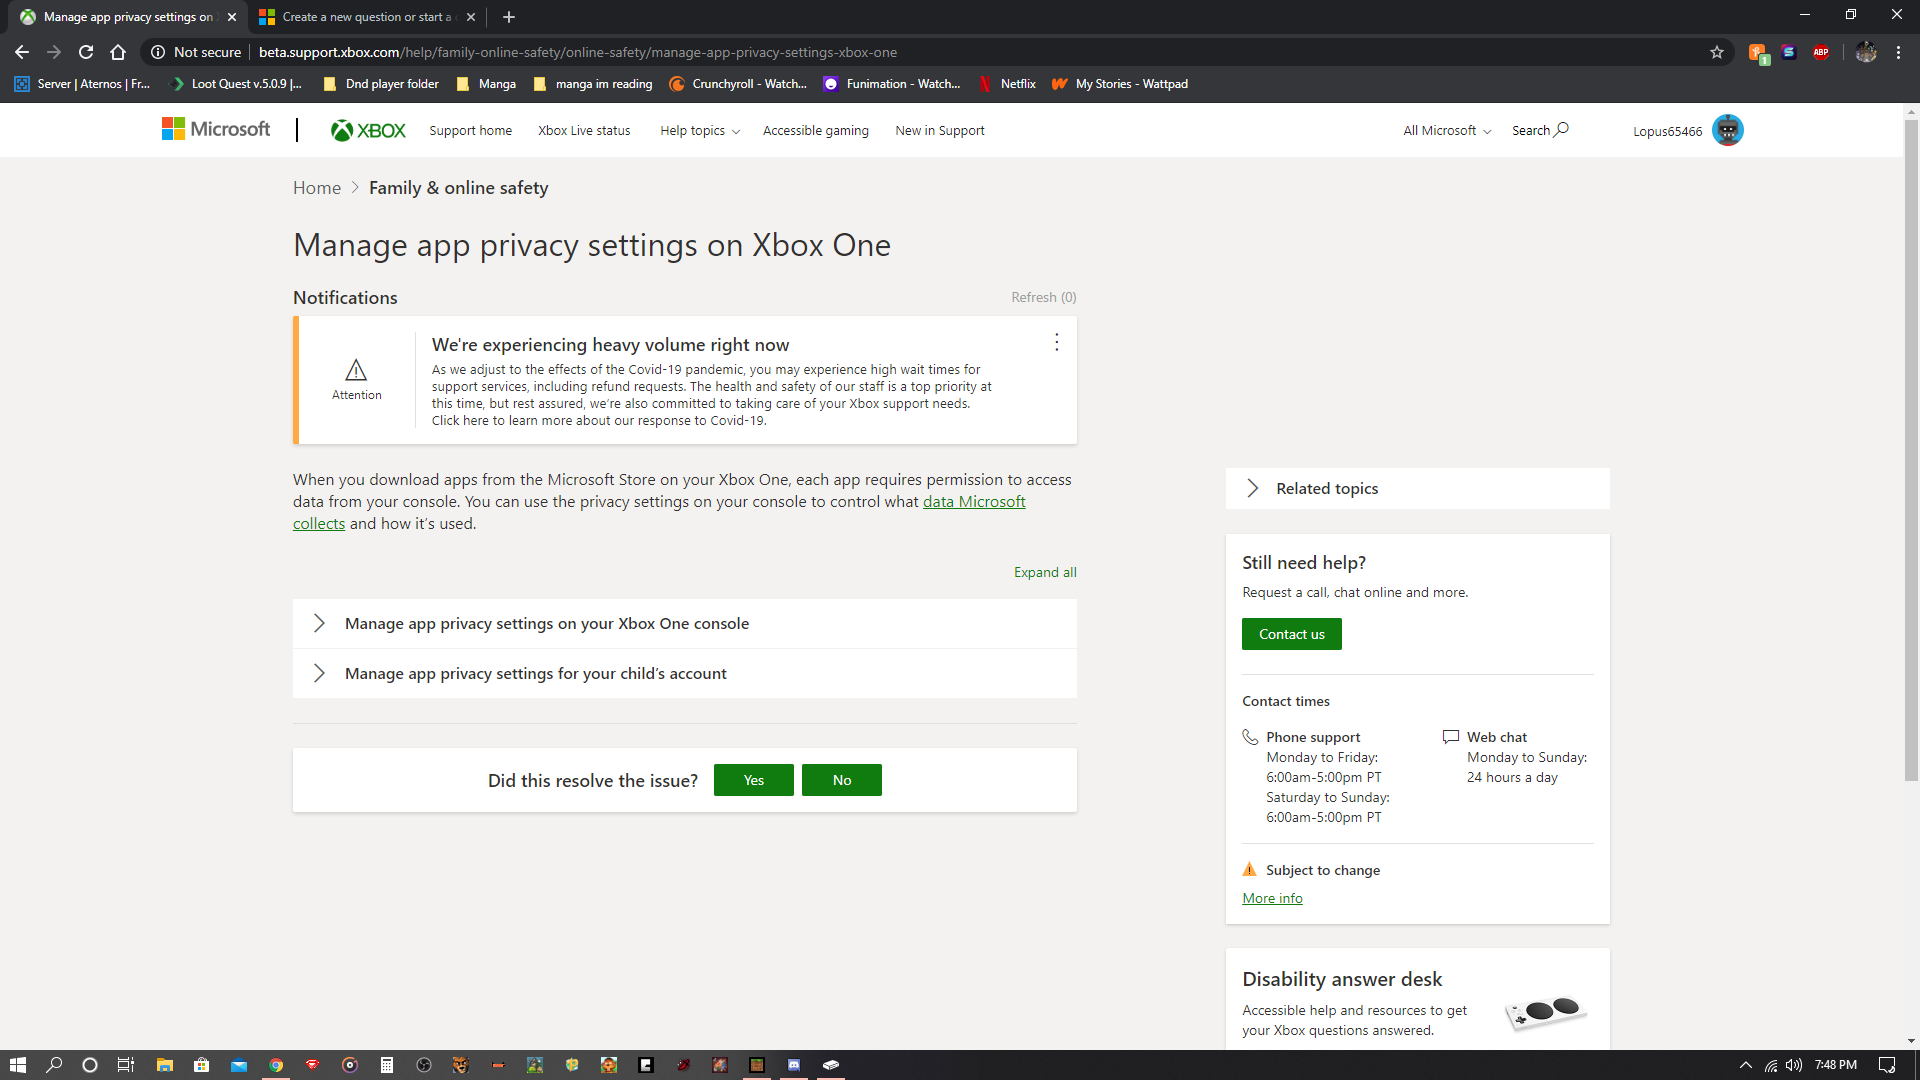The height and width of the screenshot is (1080, 1920).
Task: Refresh notifications
Action: coord(1043,298)
